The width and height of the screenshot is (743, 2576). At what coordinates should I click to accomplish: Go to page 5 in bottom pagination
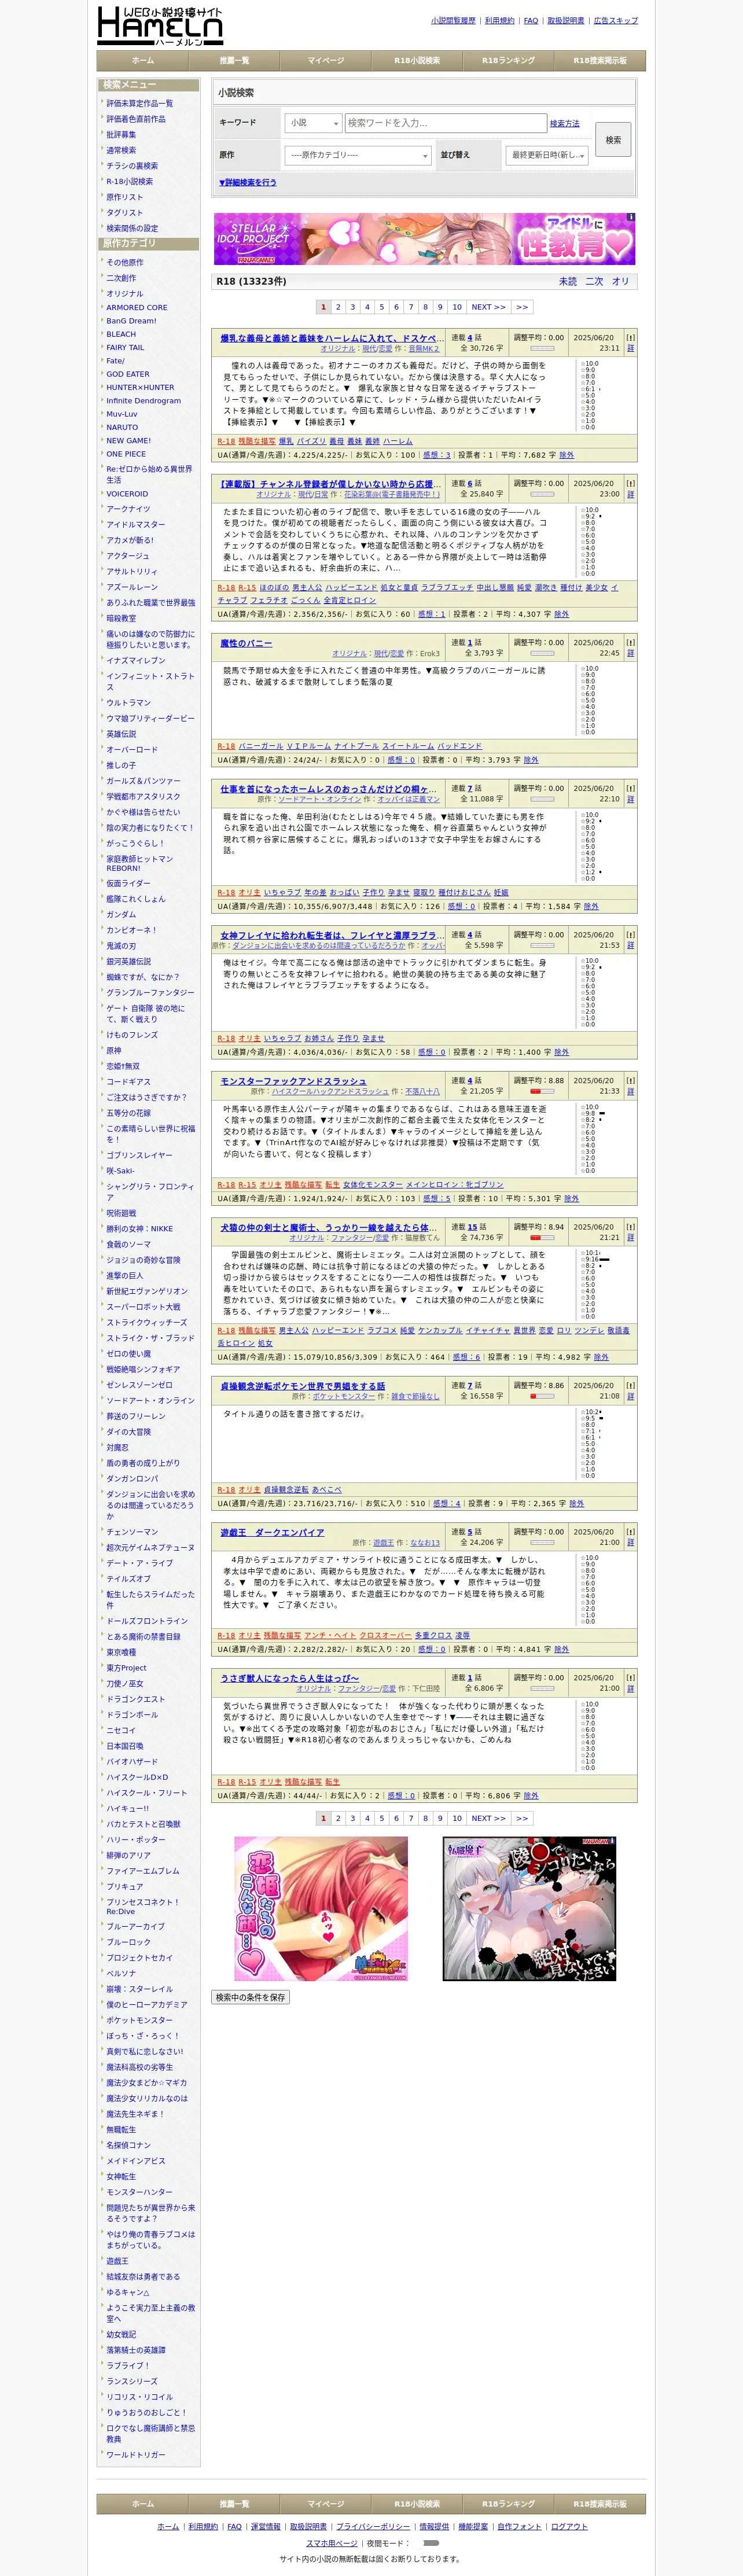point(381,1818)
